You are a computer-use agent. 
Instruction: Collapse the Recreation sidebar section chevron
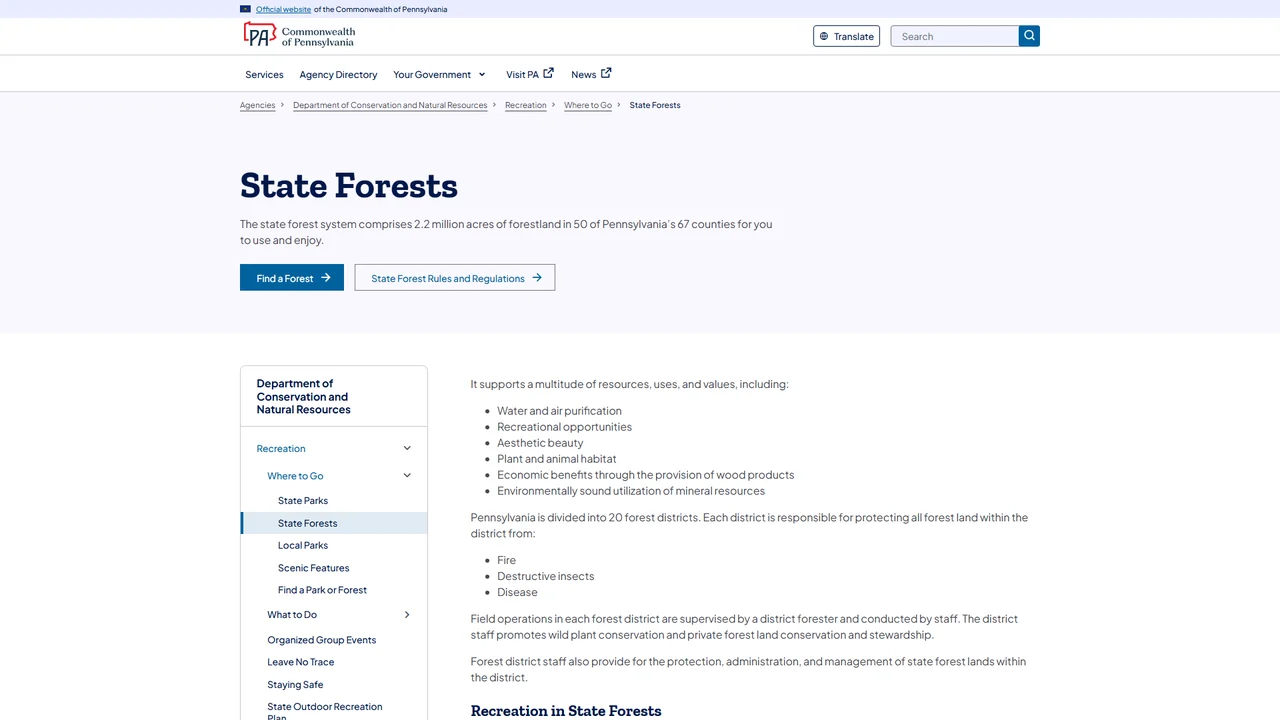tap(407, 448)
